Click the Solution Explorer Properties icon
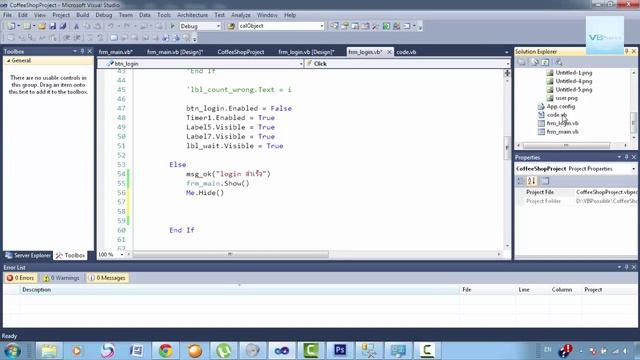Viewport: 640px width, 360px height. pyautogui.click(x=522, y=62)
